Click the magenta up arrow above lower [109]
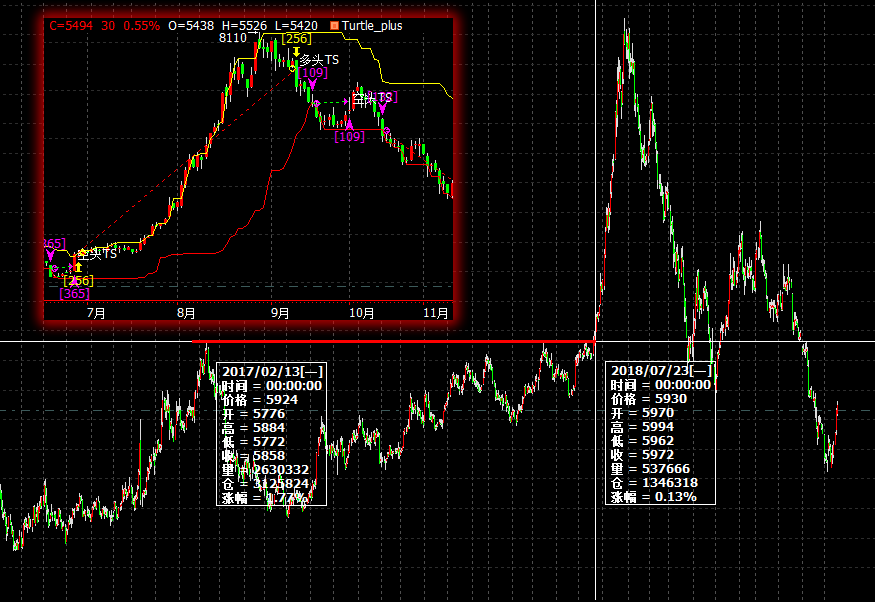This screenshot has width=875, height=602. pos(349,123)
